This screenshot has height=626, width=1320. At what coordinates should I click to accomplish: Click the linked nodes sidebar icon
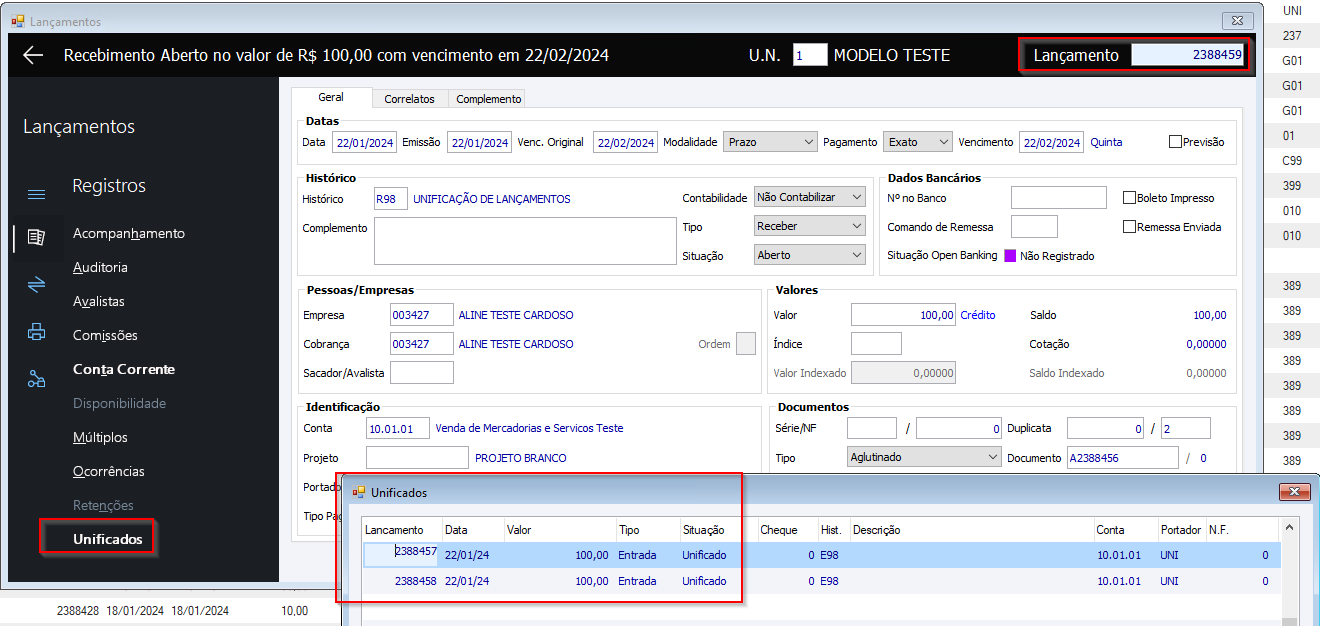coord(36,379)
